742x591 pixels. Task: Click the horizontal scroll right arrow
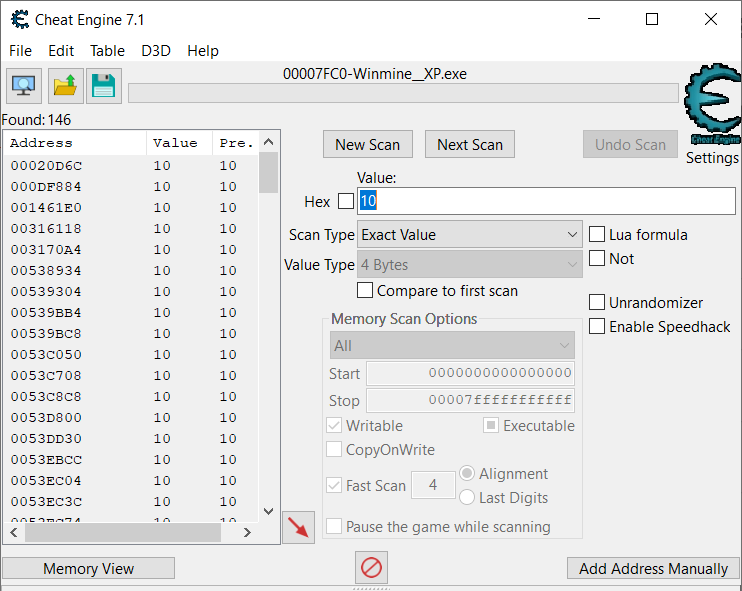click(247, 533)
